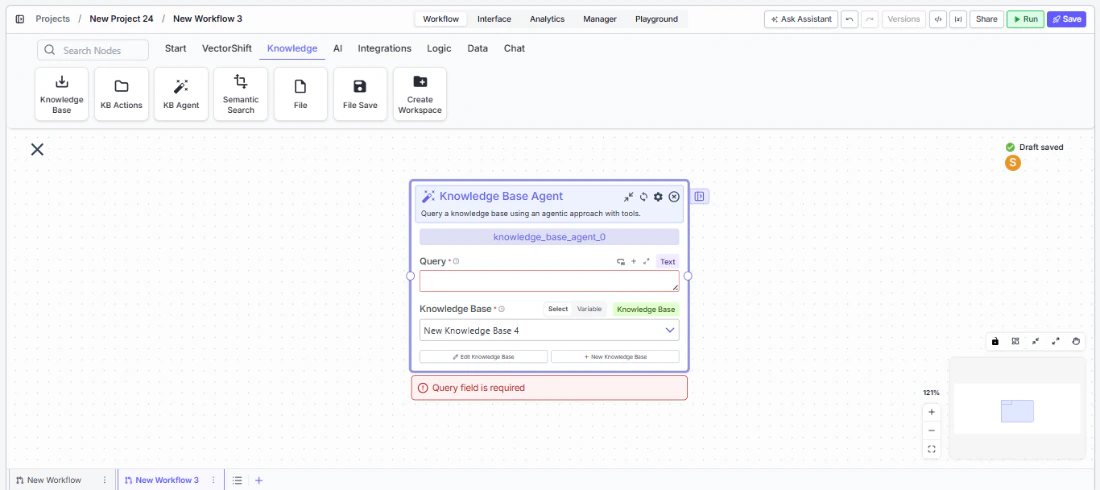Viewport: 1100px width, 490px height.
Task: Close the node palette with the X
Action: pyautogui.click(x=37, y=149)
